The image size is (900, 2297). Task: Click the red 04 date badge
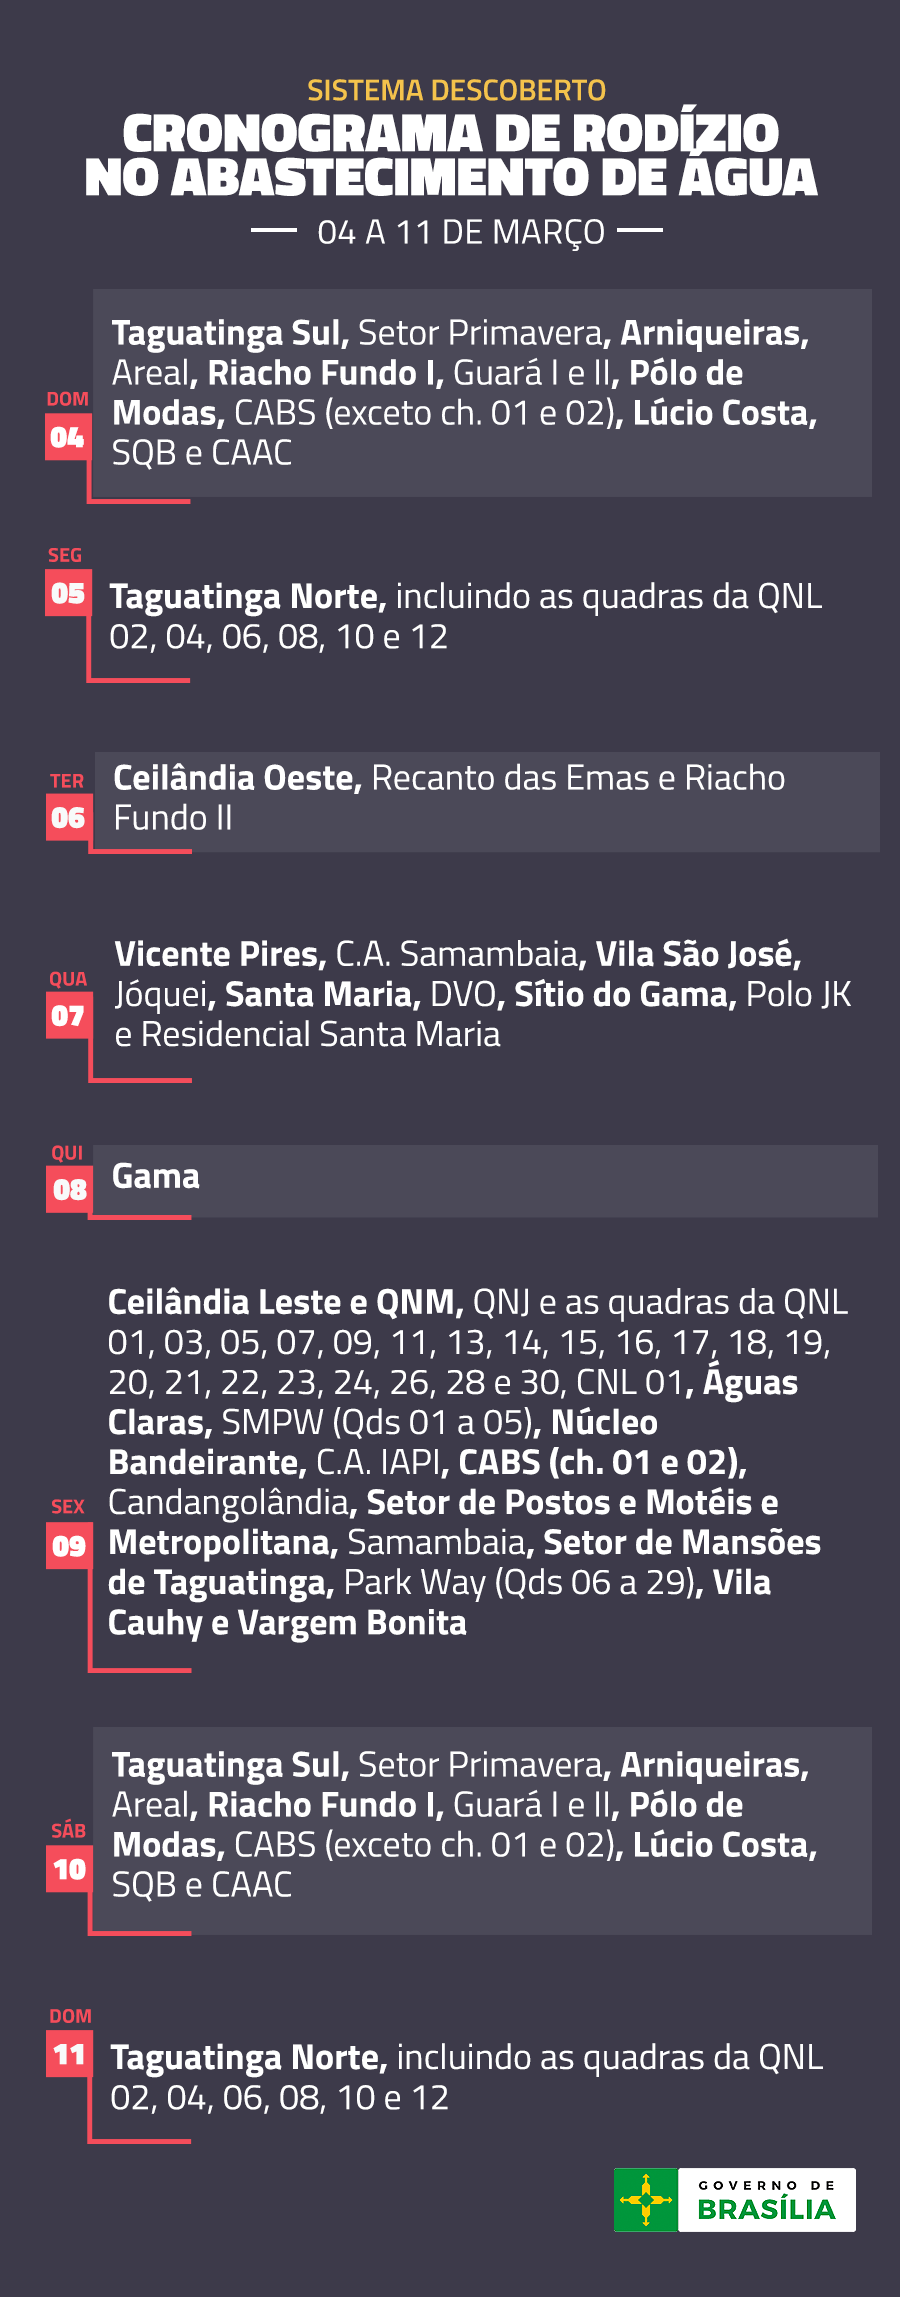(x=67, y=437)
